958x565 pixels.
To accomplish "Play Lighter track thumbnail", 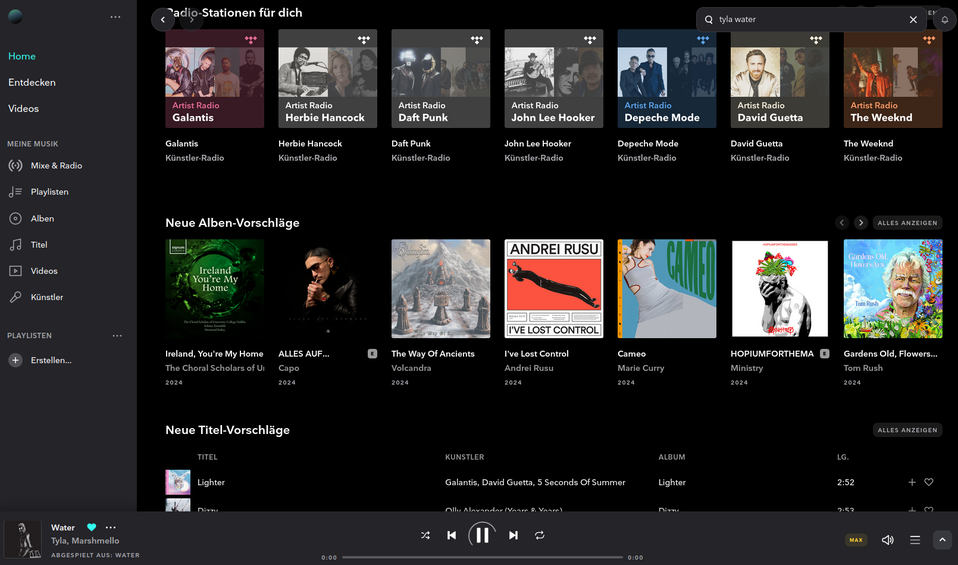I will [x=178, y=483].
